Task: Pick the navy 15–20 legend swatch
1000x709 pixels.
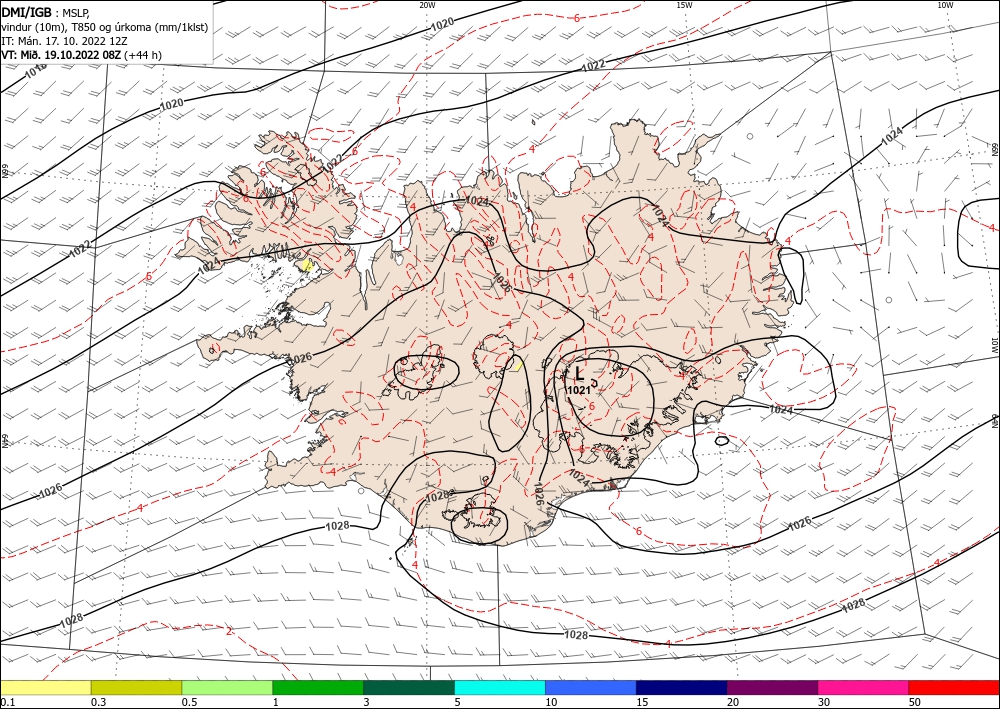Action: [x=682, y=687]
